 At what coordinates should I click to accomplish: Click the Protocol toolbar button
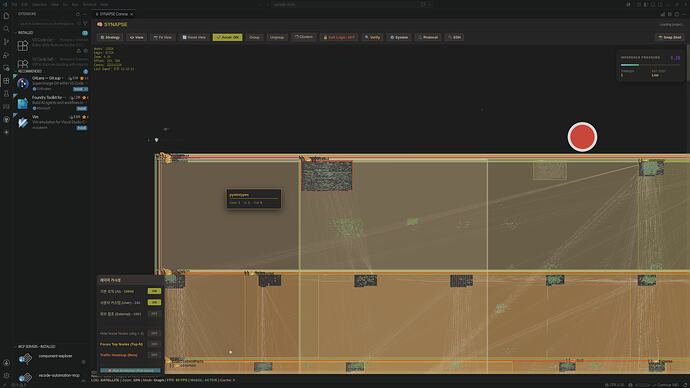[x=428, y=37]
